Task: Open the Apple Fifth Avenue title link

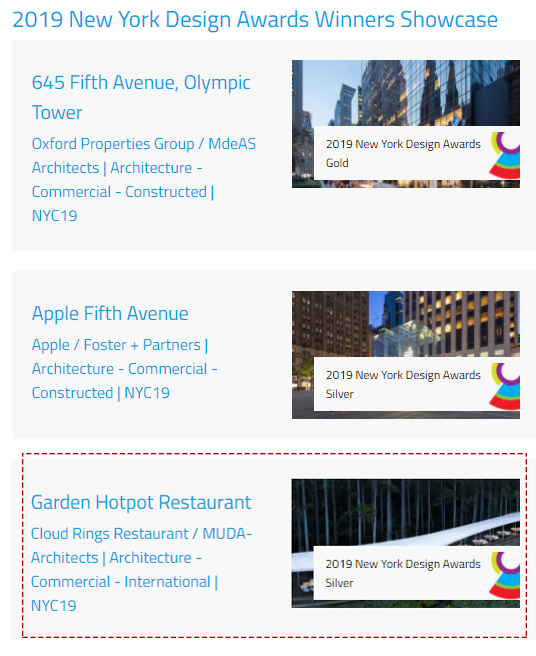Action: [x=110, y=313]
